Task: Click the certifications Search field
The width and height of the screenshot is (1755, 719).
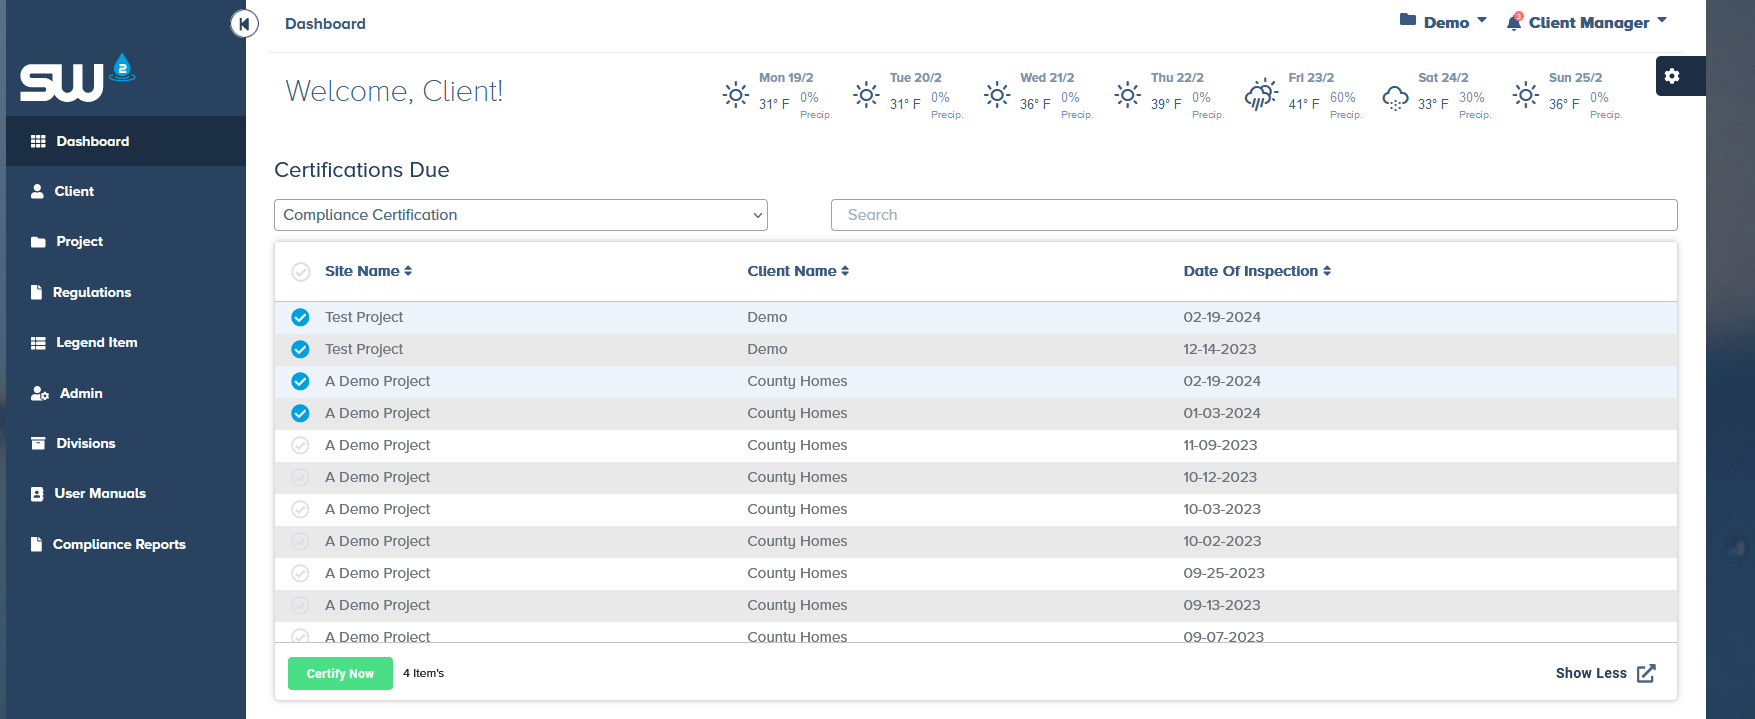Action: pos(1253,215)
